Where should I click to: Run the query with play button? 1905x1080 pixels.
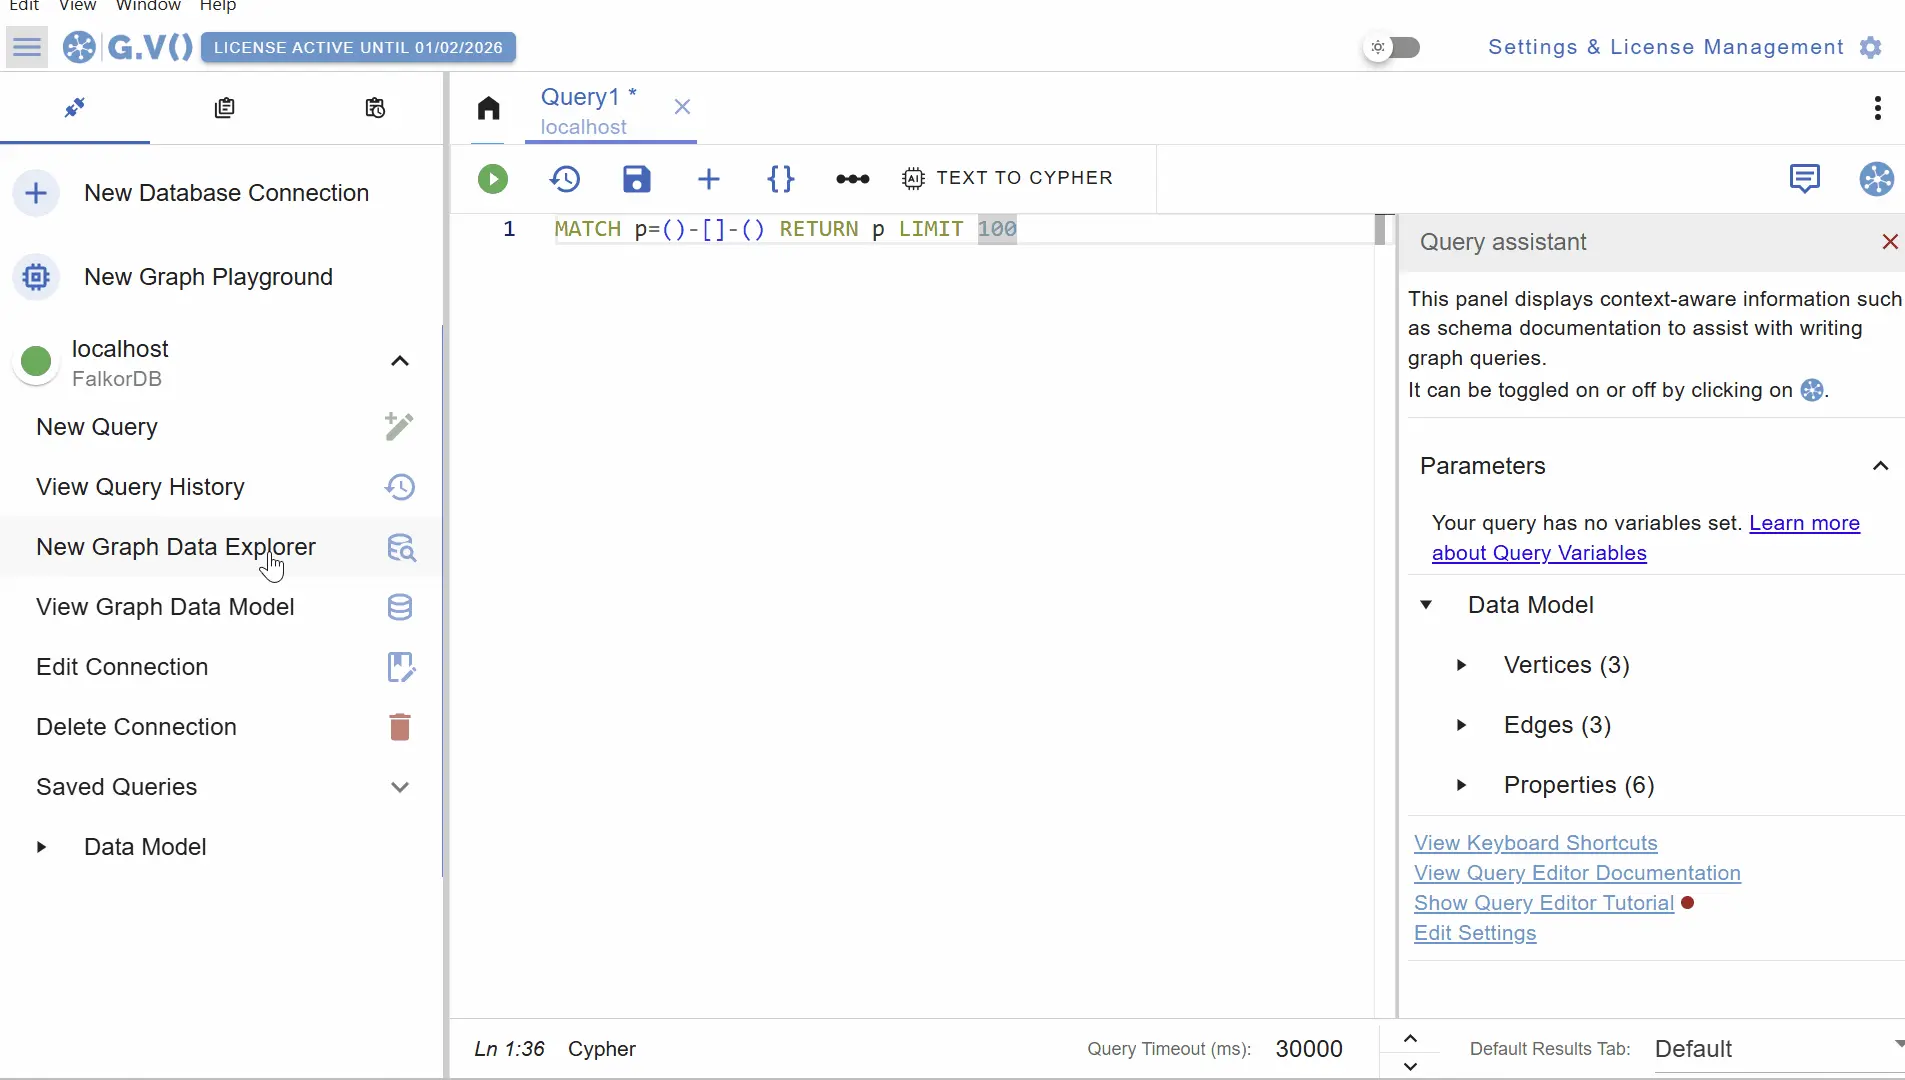pos(492,179)
